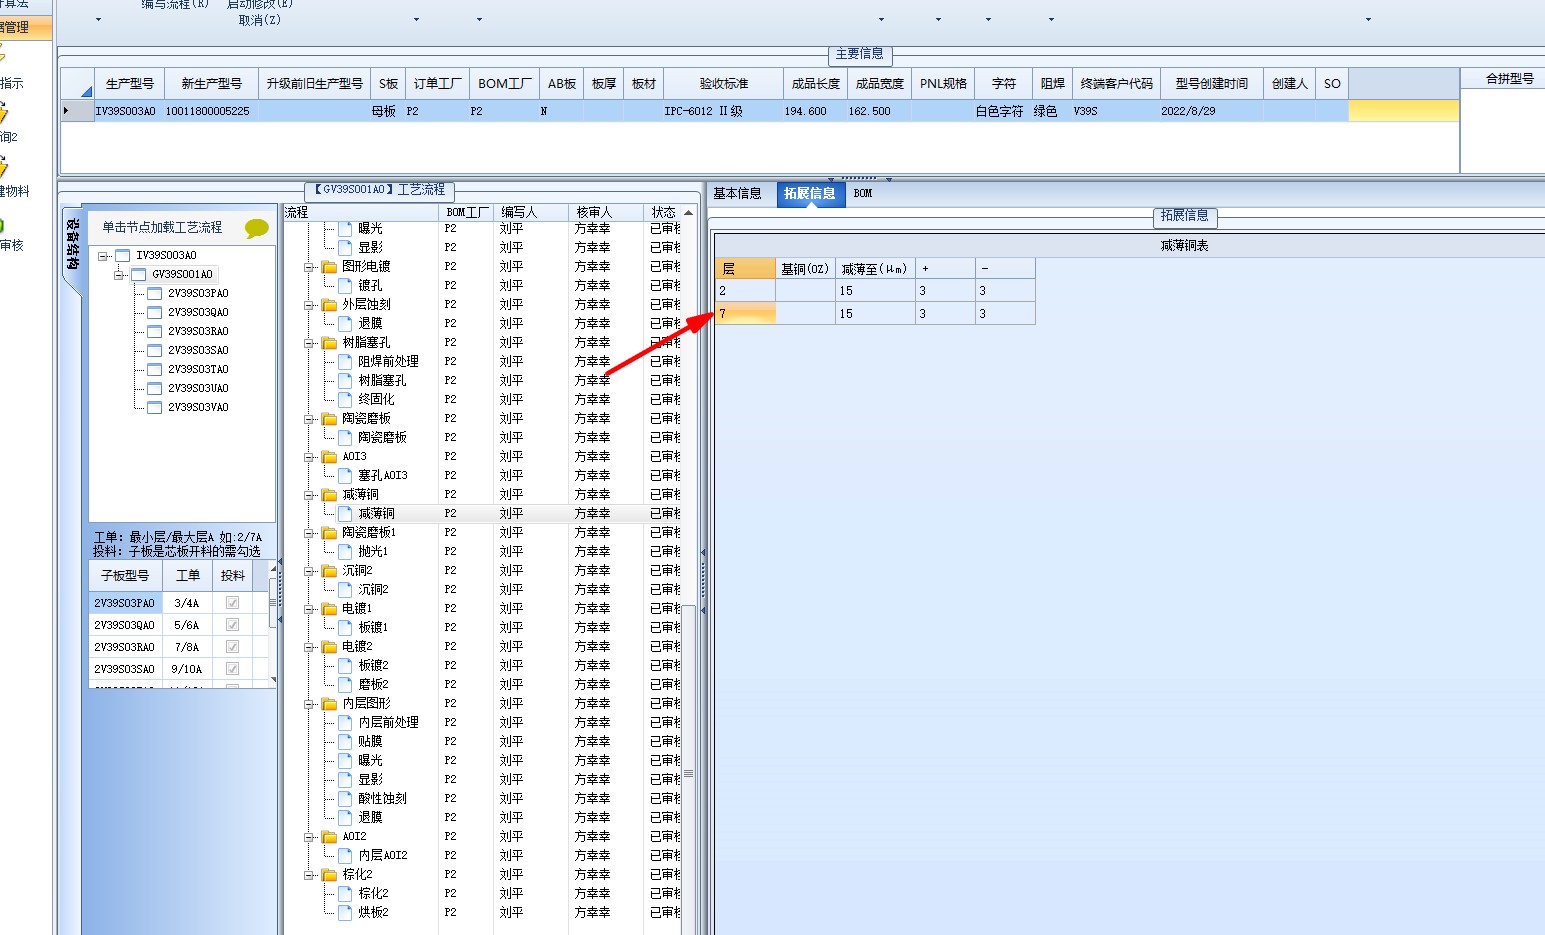The width and height of the screenshot is (1545, 935).
Task: Click the 减薄至(μm) column header
Action: (875, 269)
